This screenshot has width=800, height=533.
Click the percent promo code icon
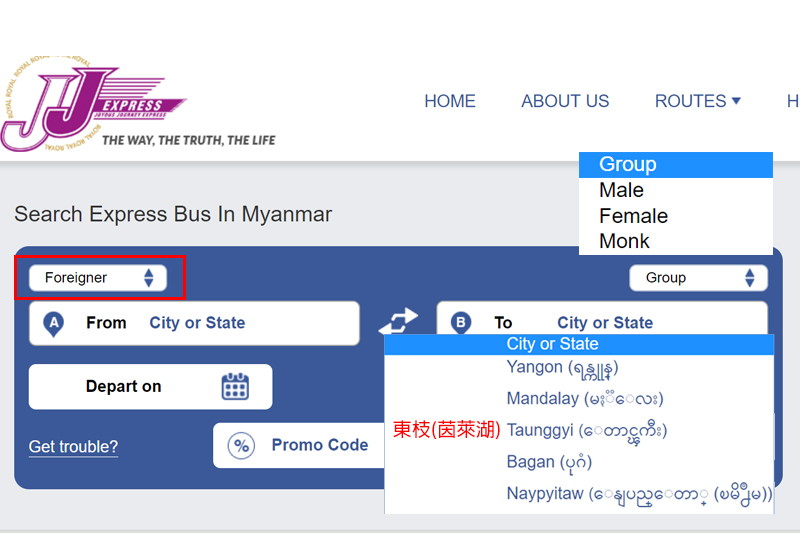(241, 445)
